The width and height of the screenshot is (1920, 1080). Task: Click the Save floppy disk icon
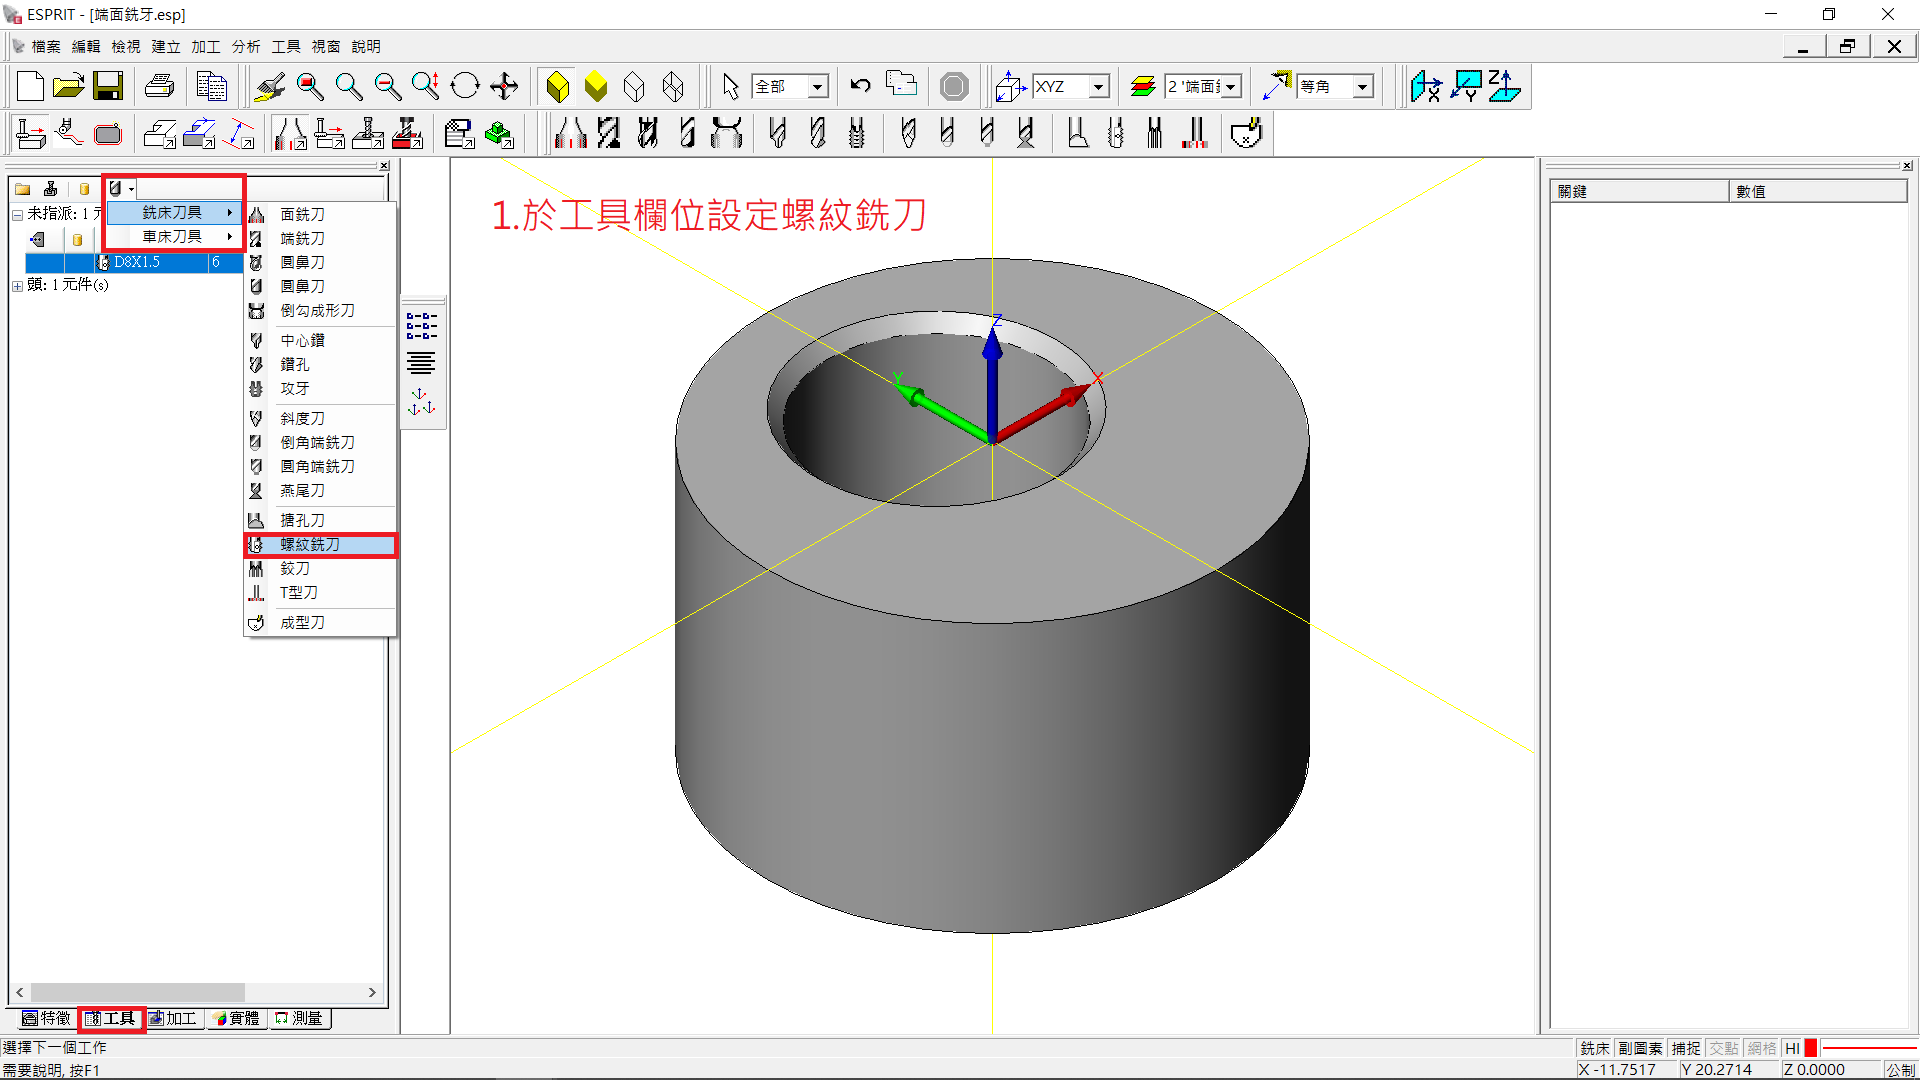[x=108, y=87]
